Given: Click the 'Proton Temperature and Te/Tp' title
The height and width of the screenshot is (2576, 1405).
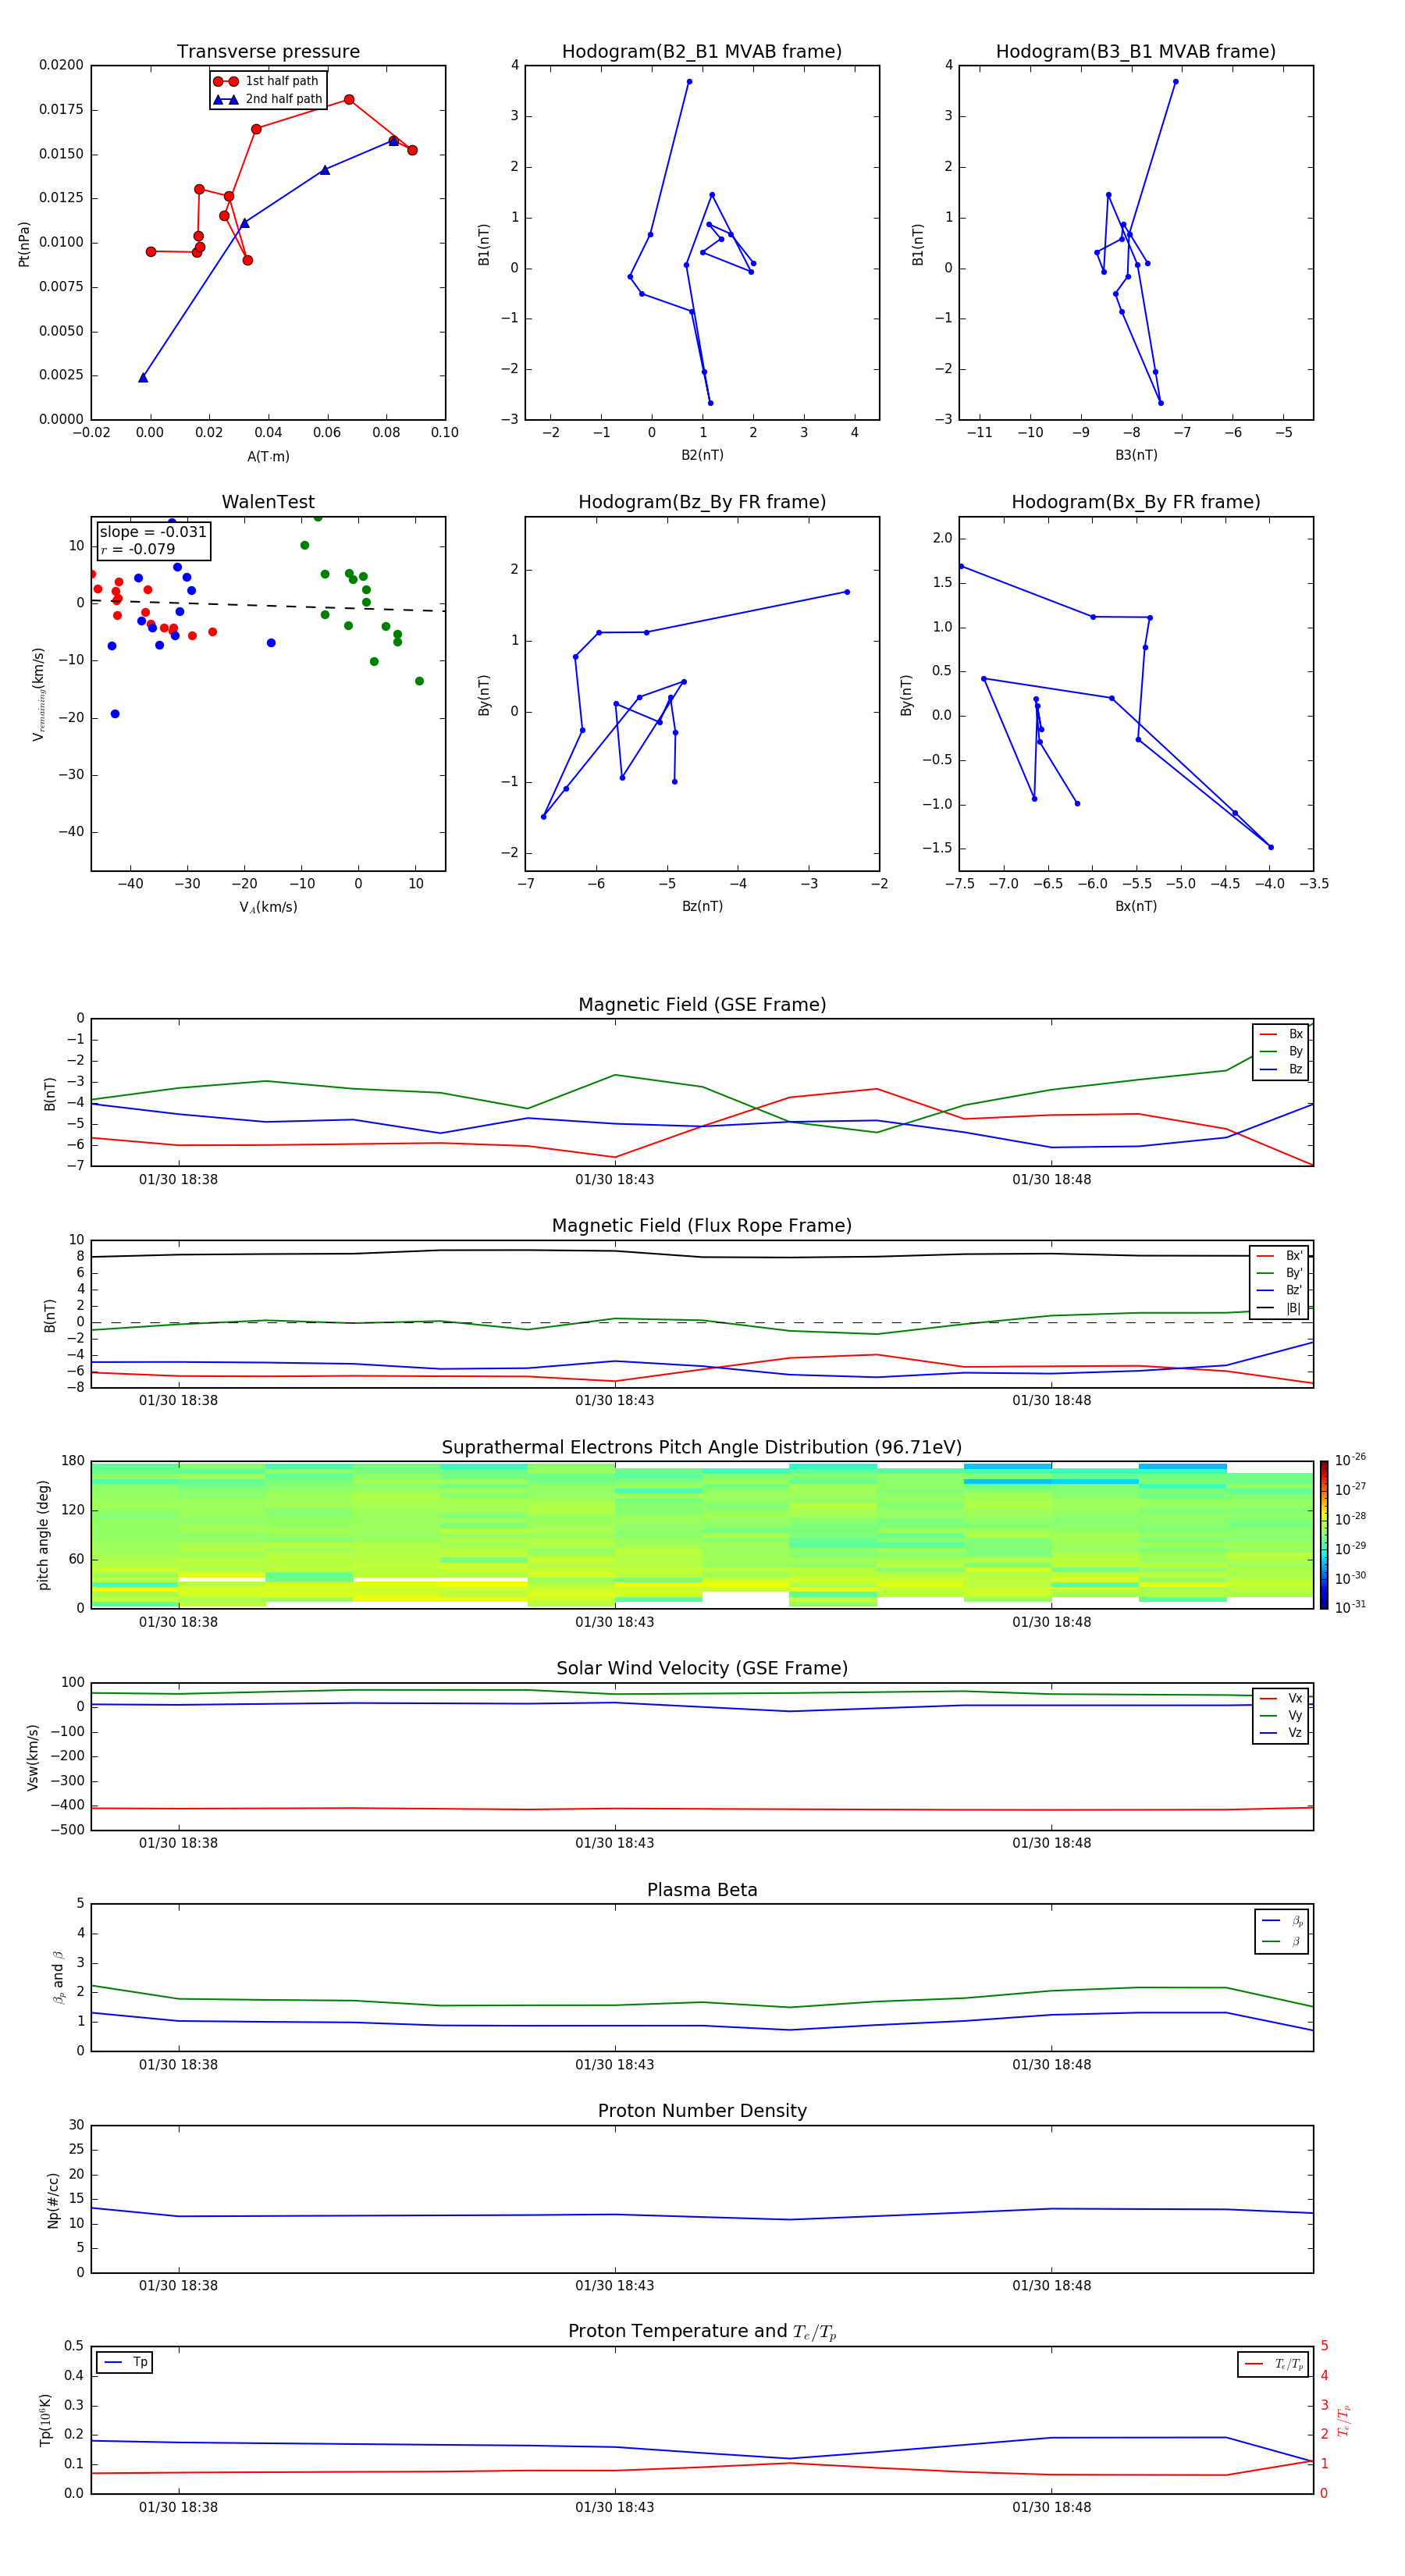Looking at the screenshot, I should (x=702, y=2332).
